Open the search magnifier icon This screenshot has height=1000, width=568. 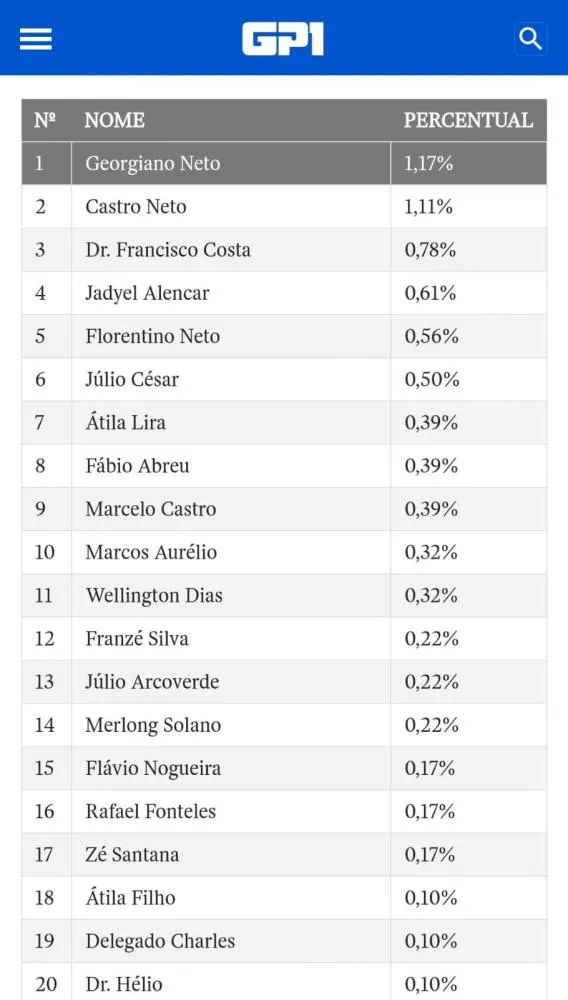tap(530, 40)
